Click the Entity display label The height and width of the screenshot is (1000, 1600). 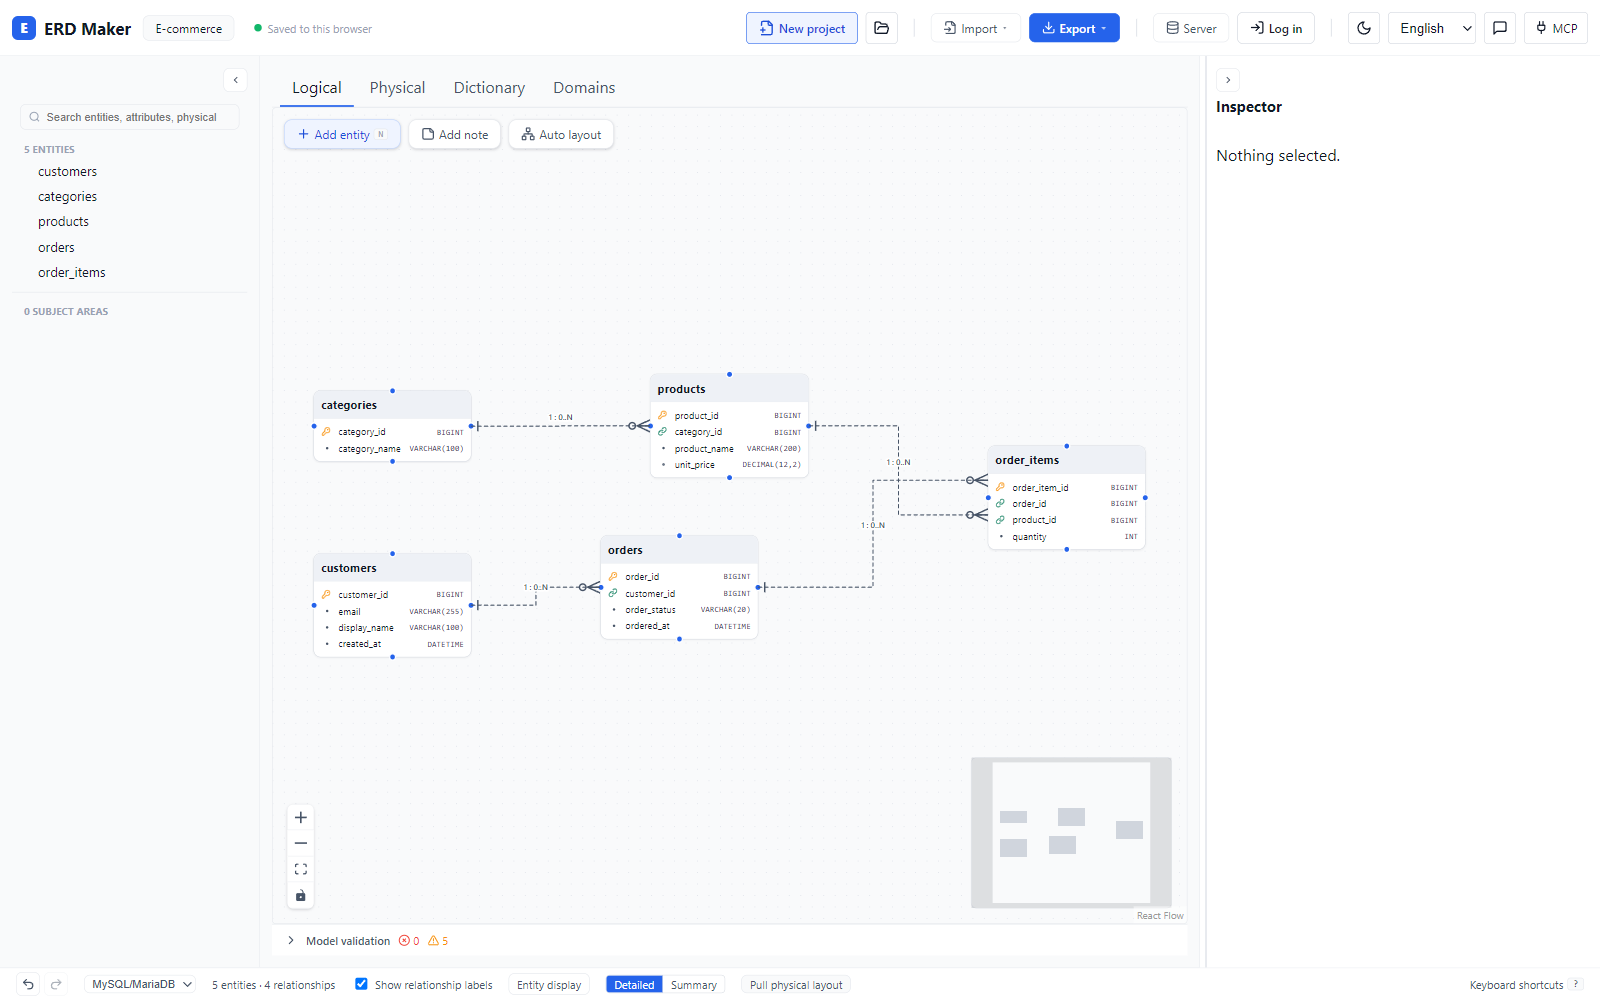point(549,985)
